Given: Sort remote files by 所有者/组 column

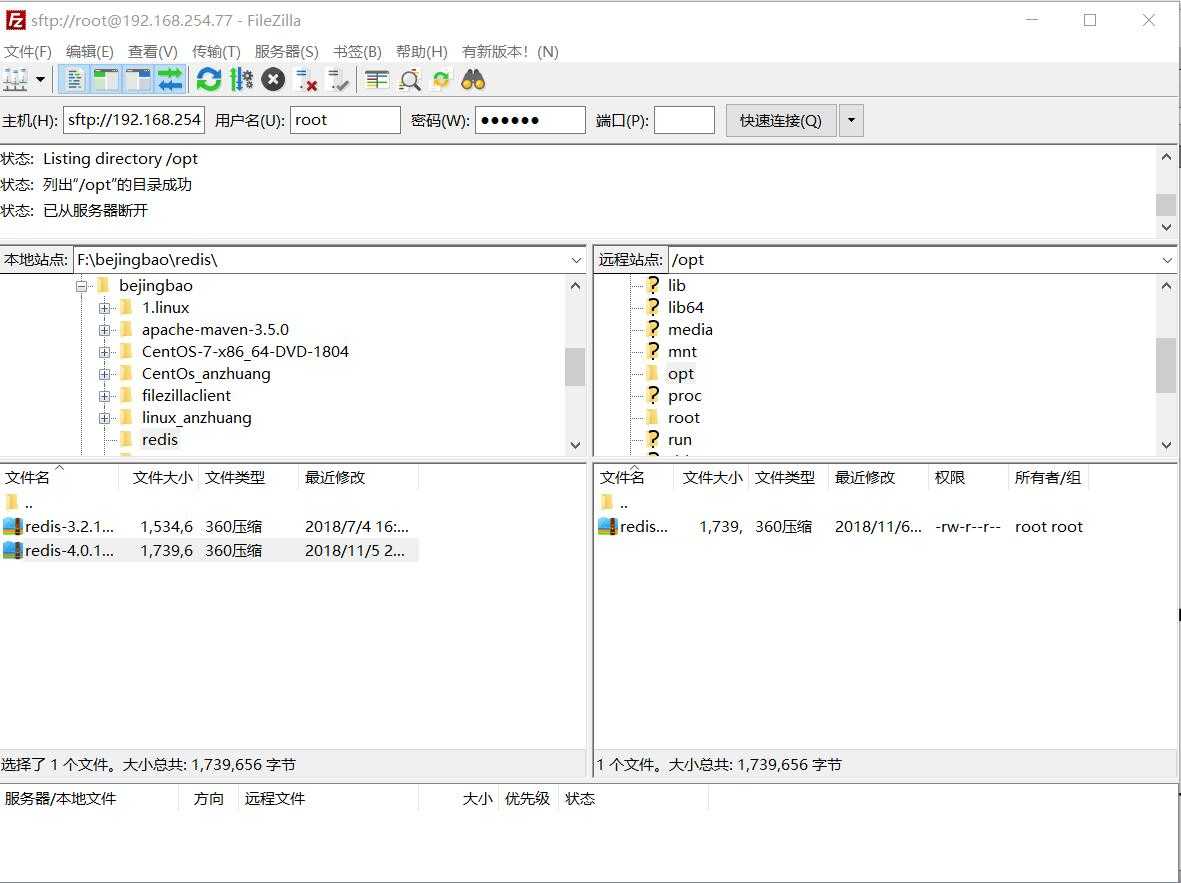Looking at the screenshot, I should pos(1048,478).
